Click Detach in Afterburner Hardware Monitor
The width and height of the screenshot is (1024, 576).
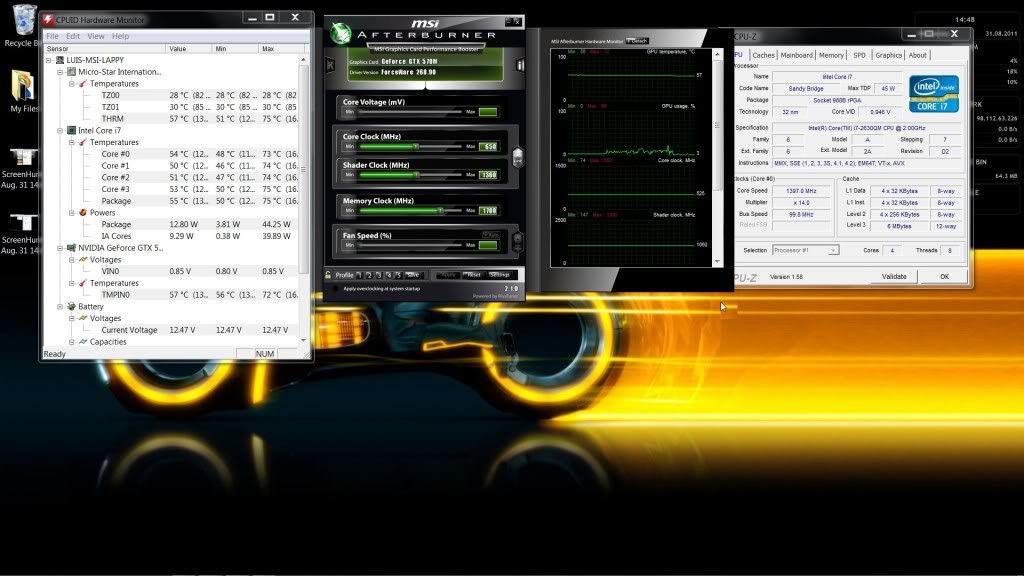(x=637, y=40)
